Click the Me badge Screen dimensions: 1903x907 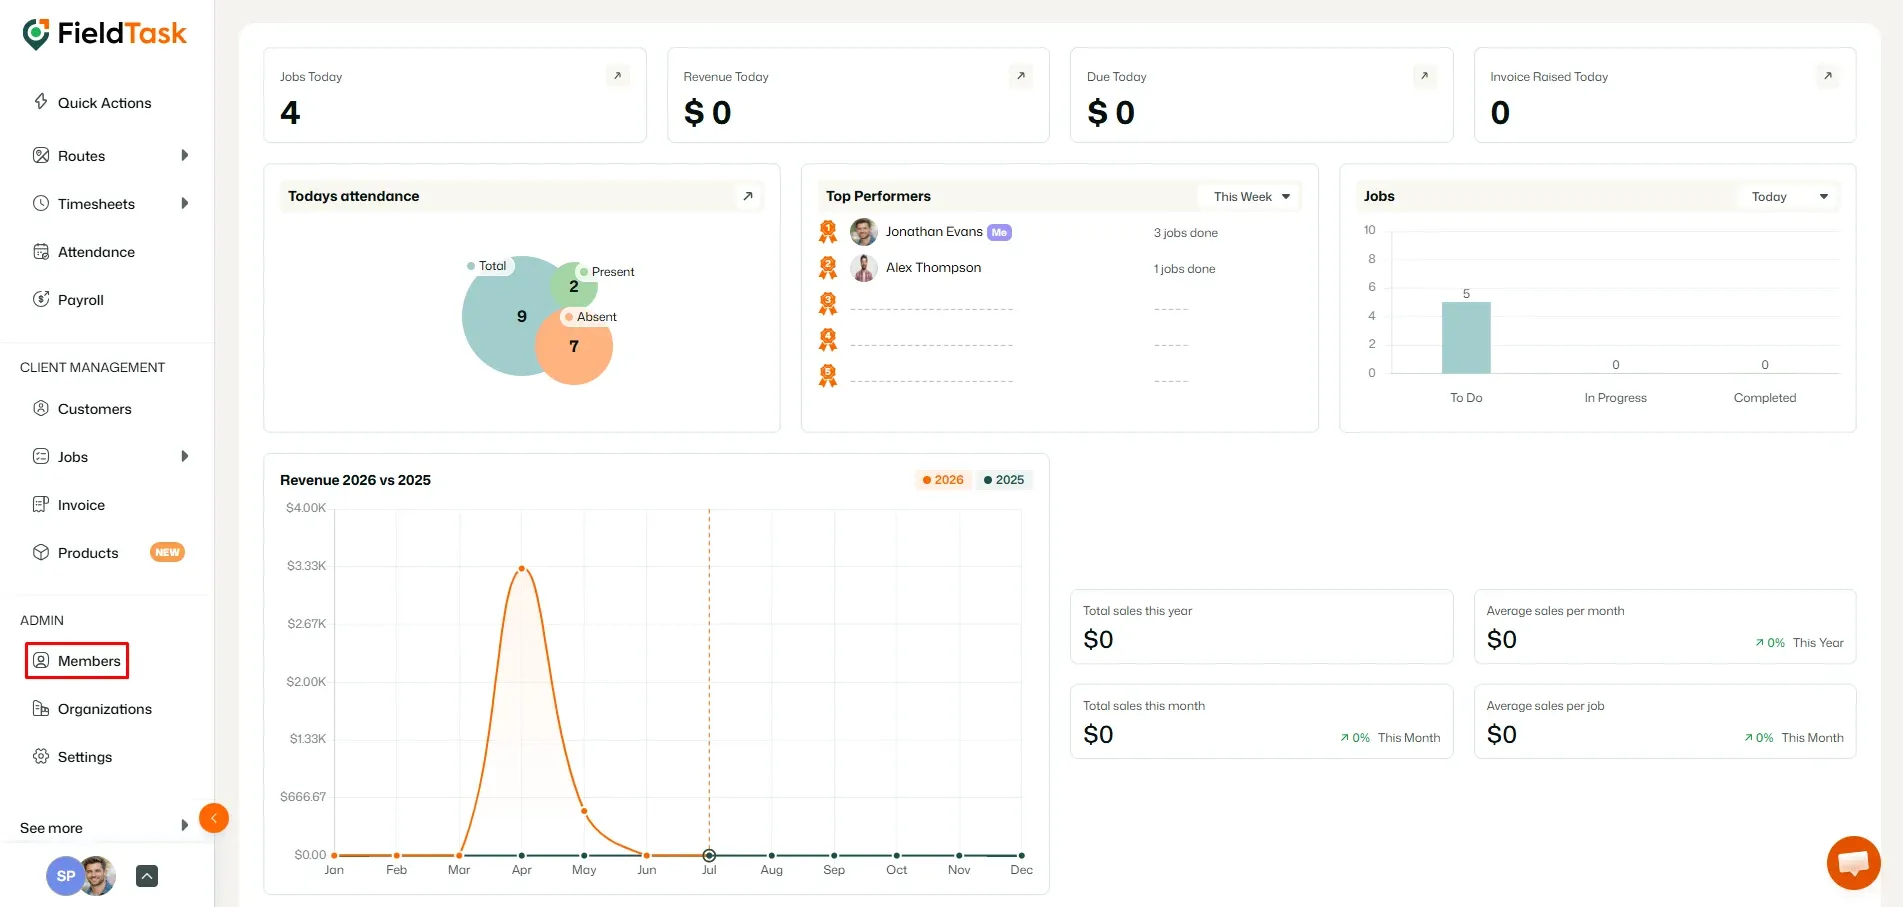[999, 232]
